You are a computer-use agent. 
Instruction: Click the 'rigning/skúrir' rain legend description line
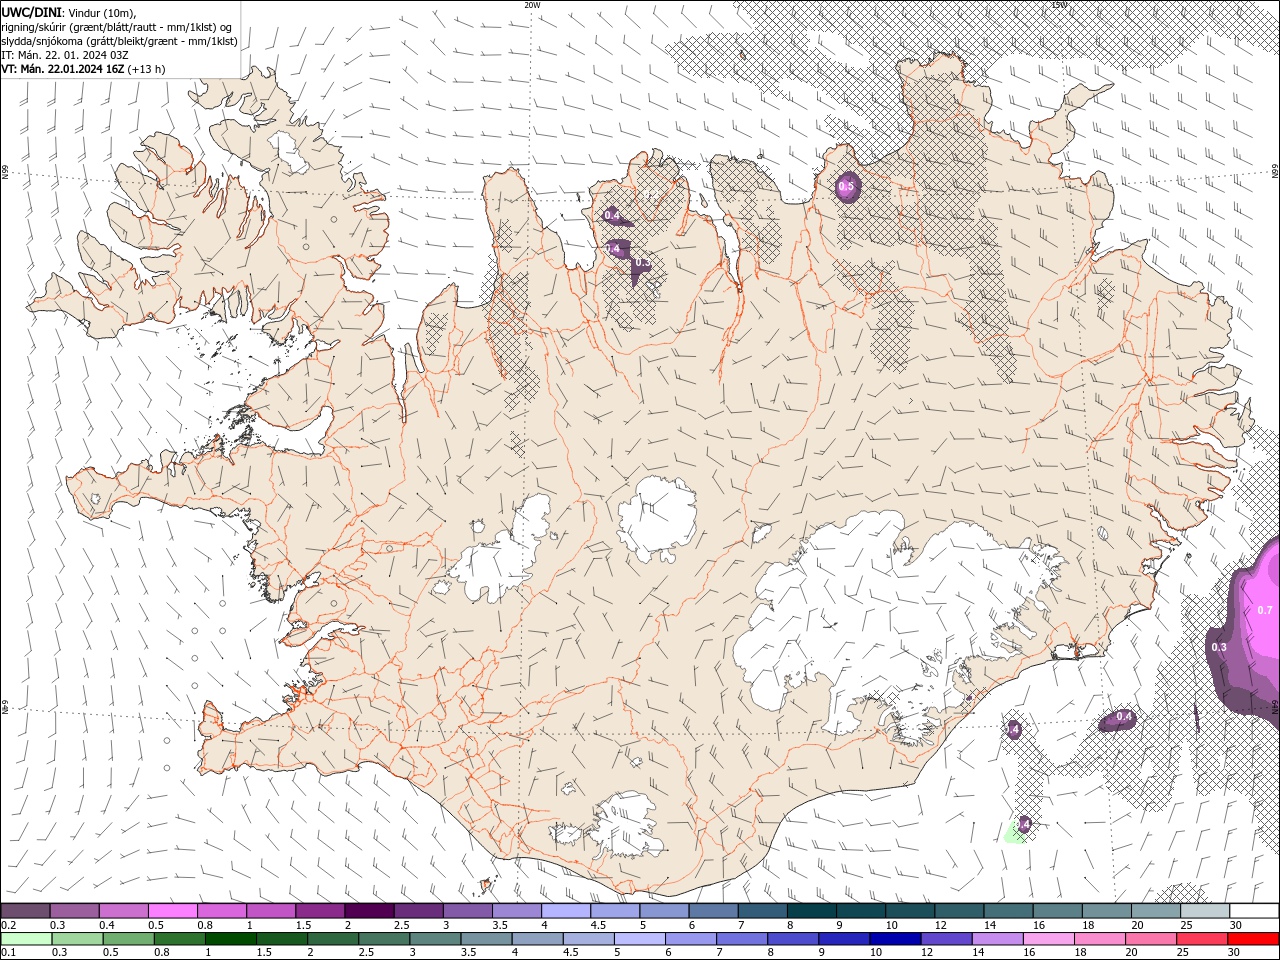coord(117,27)
